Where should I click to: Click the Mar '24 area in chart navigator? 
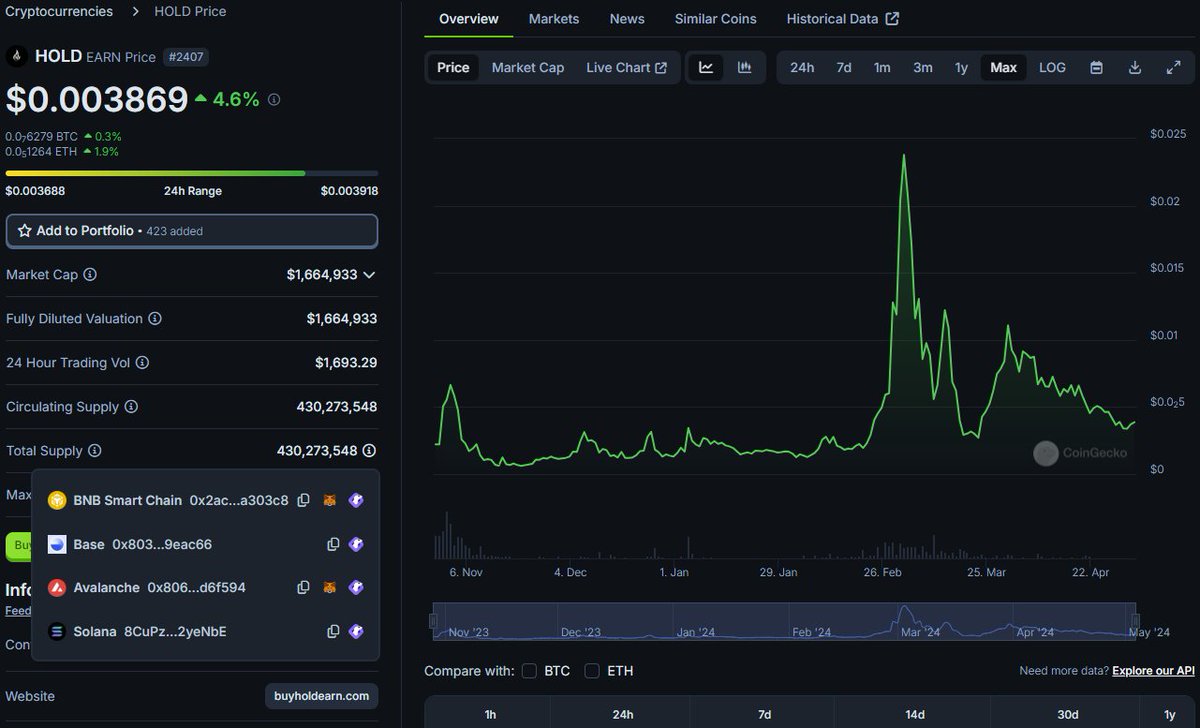(x=919, y=632)
